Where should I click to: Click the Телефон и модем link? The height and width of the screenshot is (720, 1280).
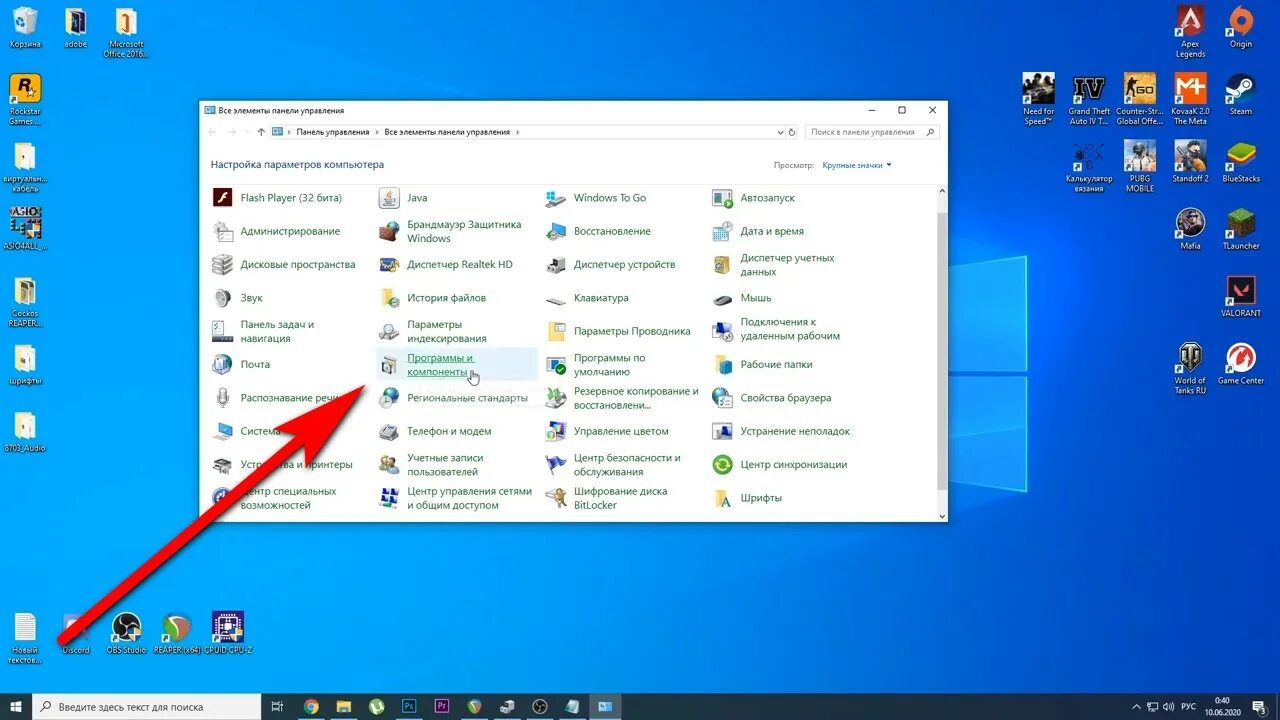(449, 431)
